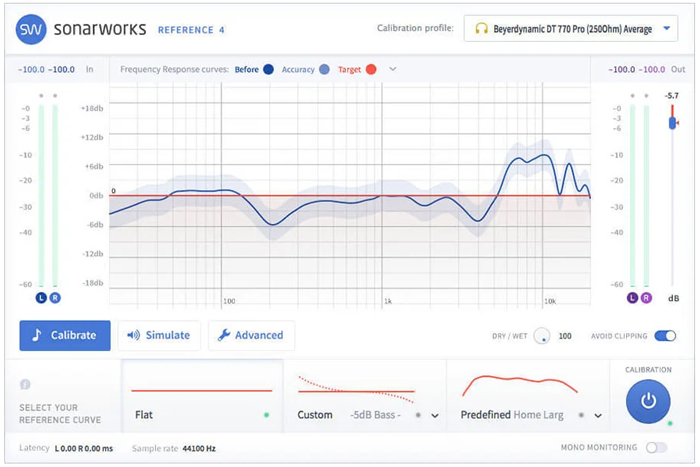Click the output gain slider handle
The image size is (700, 467).
click(x=672, y=123)
